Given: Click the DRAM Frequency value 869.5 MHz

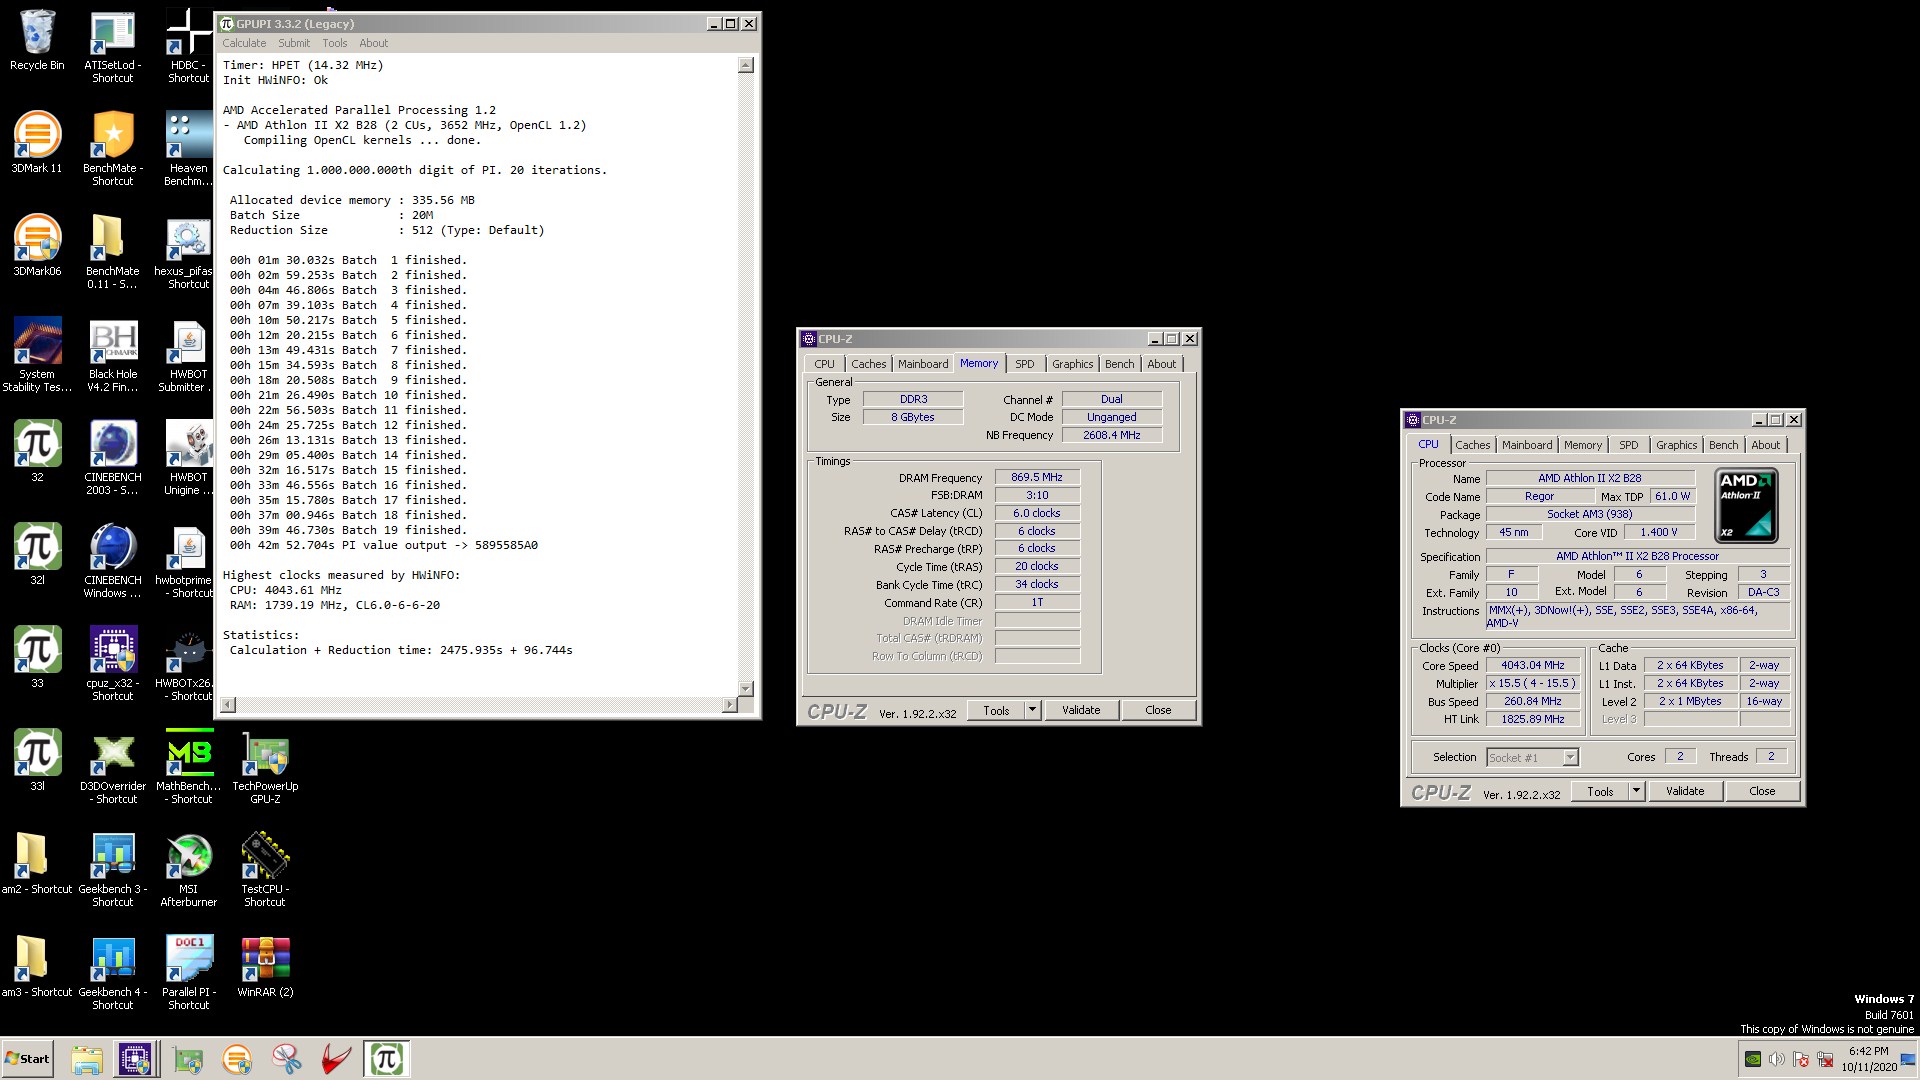Looking at the screenshot, I should (1037, 477).
